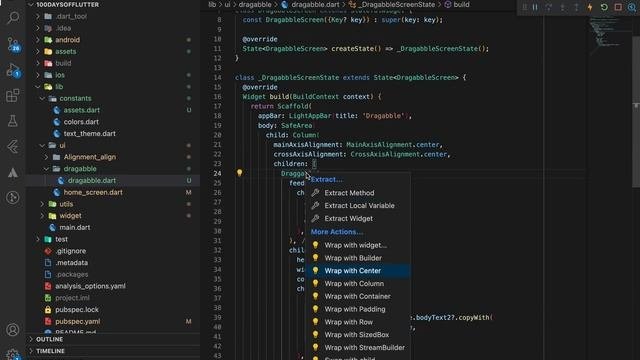
Task: Expand the build folder
Action: click(38, 63)
